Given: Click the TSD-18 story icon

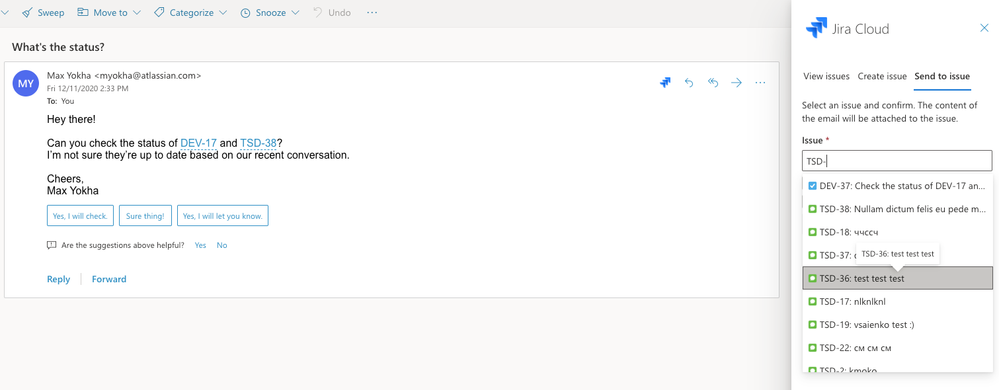Looking at the screenshot, I should click(812, 232).
